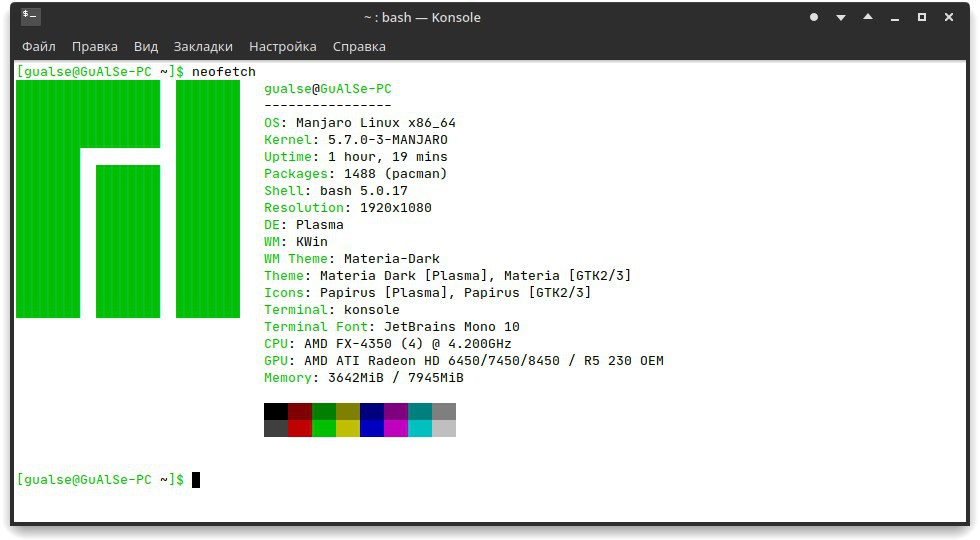Click 'Memory: 3642MiB / 7945MiB' line
Viewport: 980px width, 540px height.
364,378
